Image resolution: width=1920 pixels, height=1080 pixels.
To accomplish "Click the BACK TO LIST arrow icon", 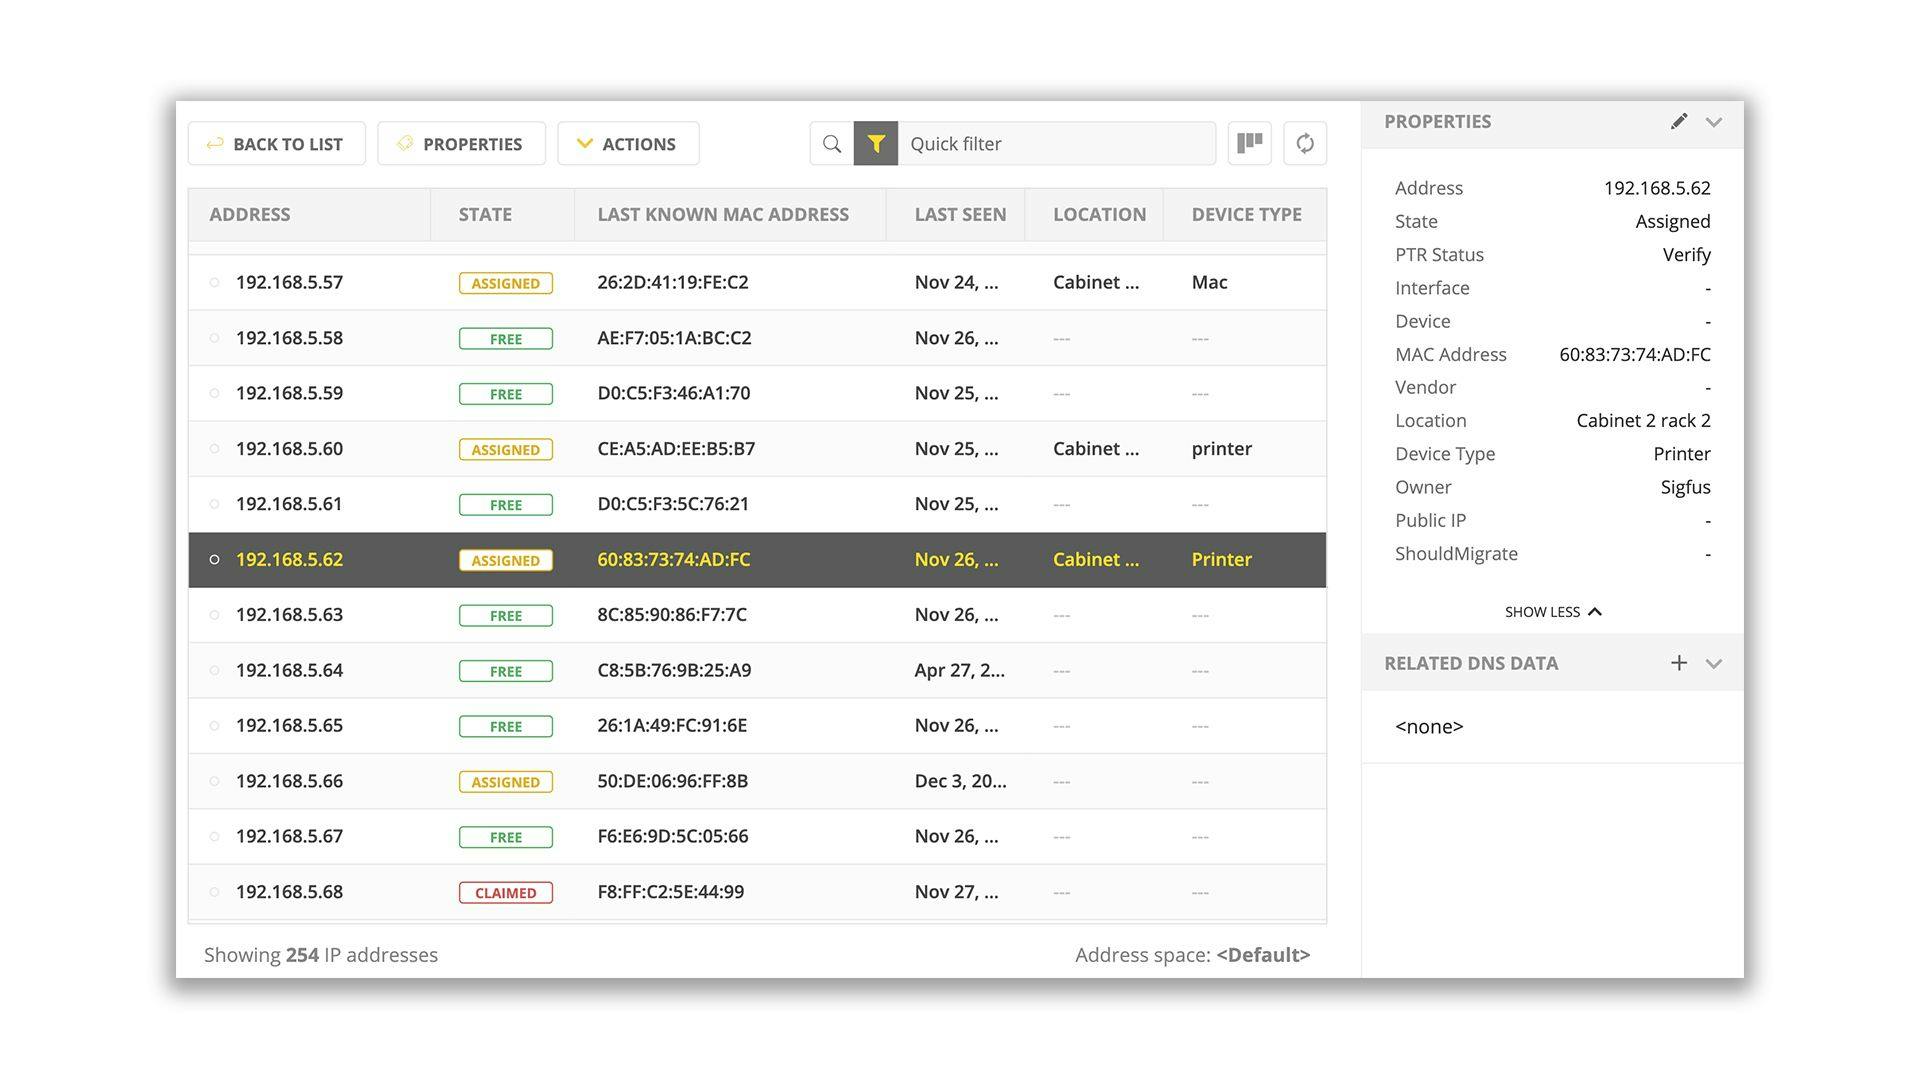I will [214, 142].
